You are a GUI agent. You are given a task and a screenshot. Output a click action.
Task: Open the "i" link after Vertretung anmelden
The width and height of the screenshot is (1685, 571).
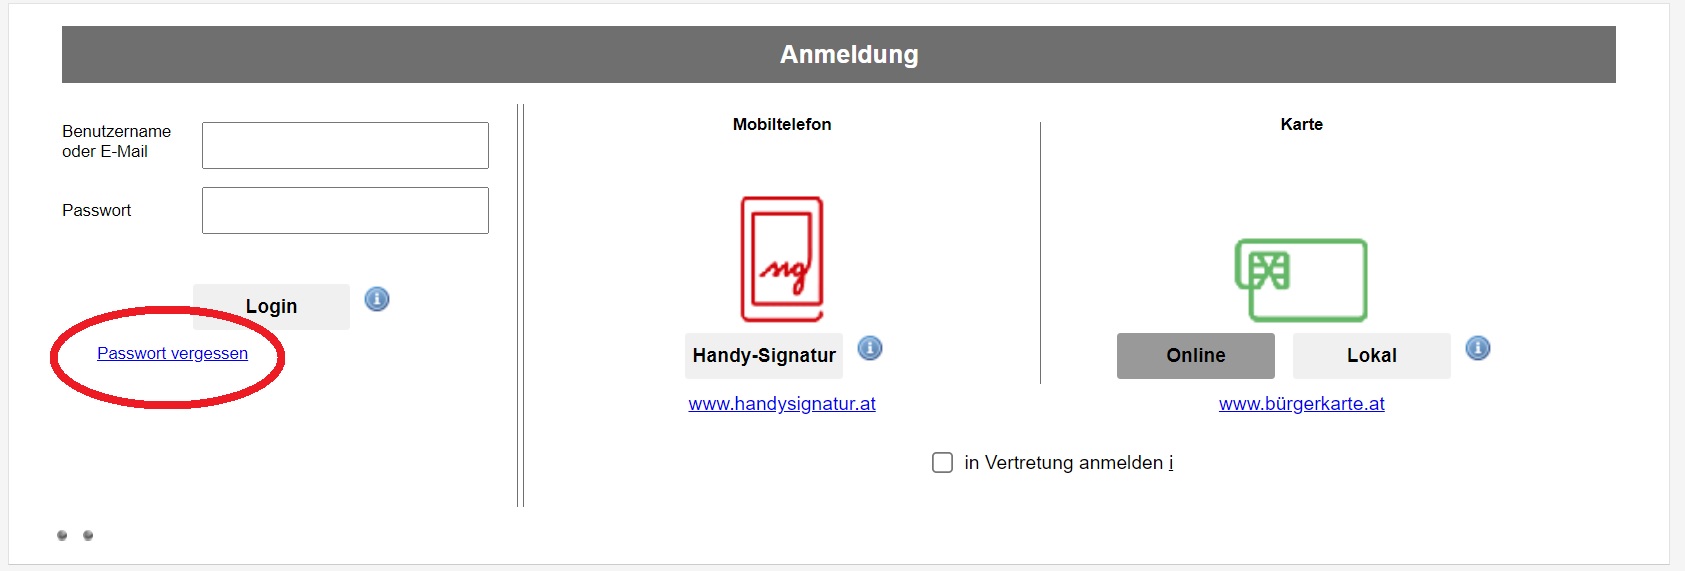point(1171,463)
